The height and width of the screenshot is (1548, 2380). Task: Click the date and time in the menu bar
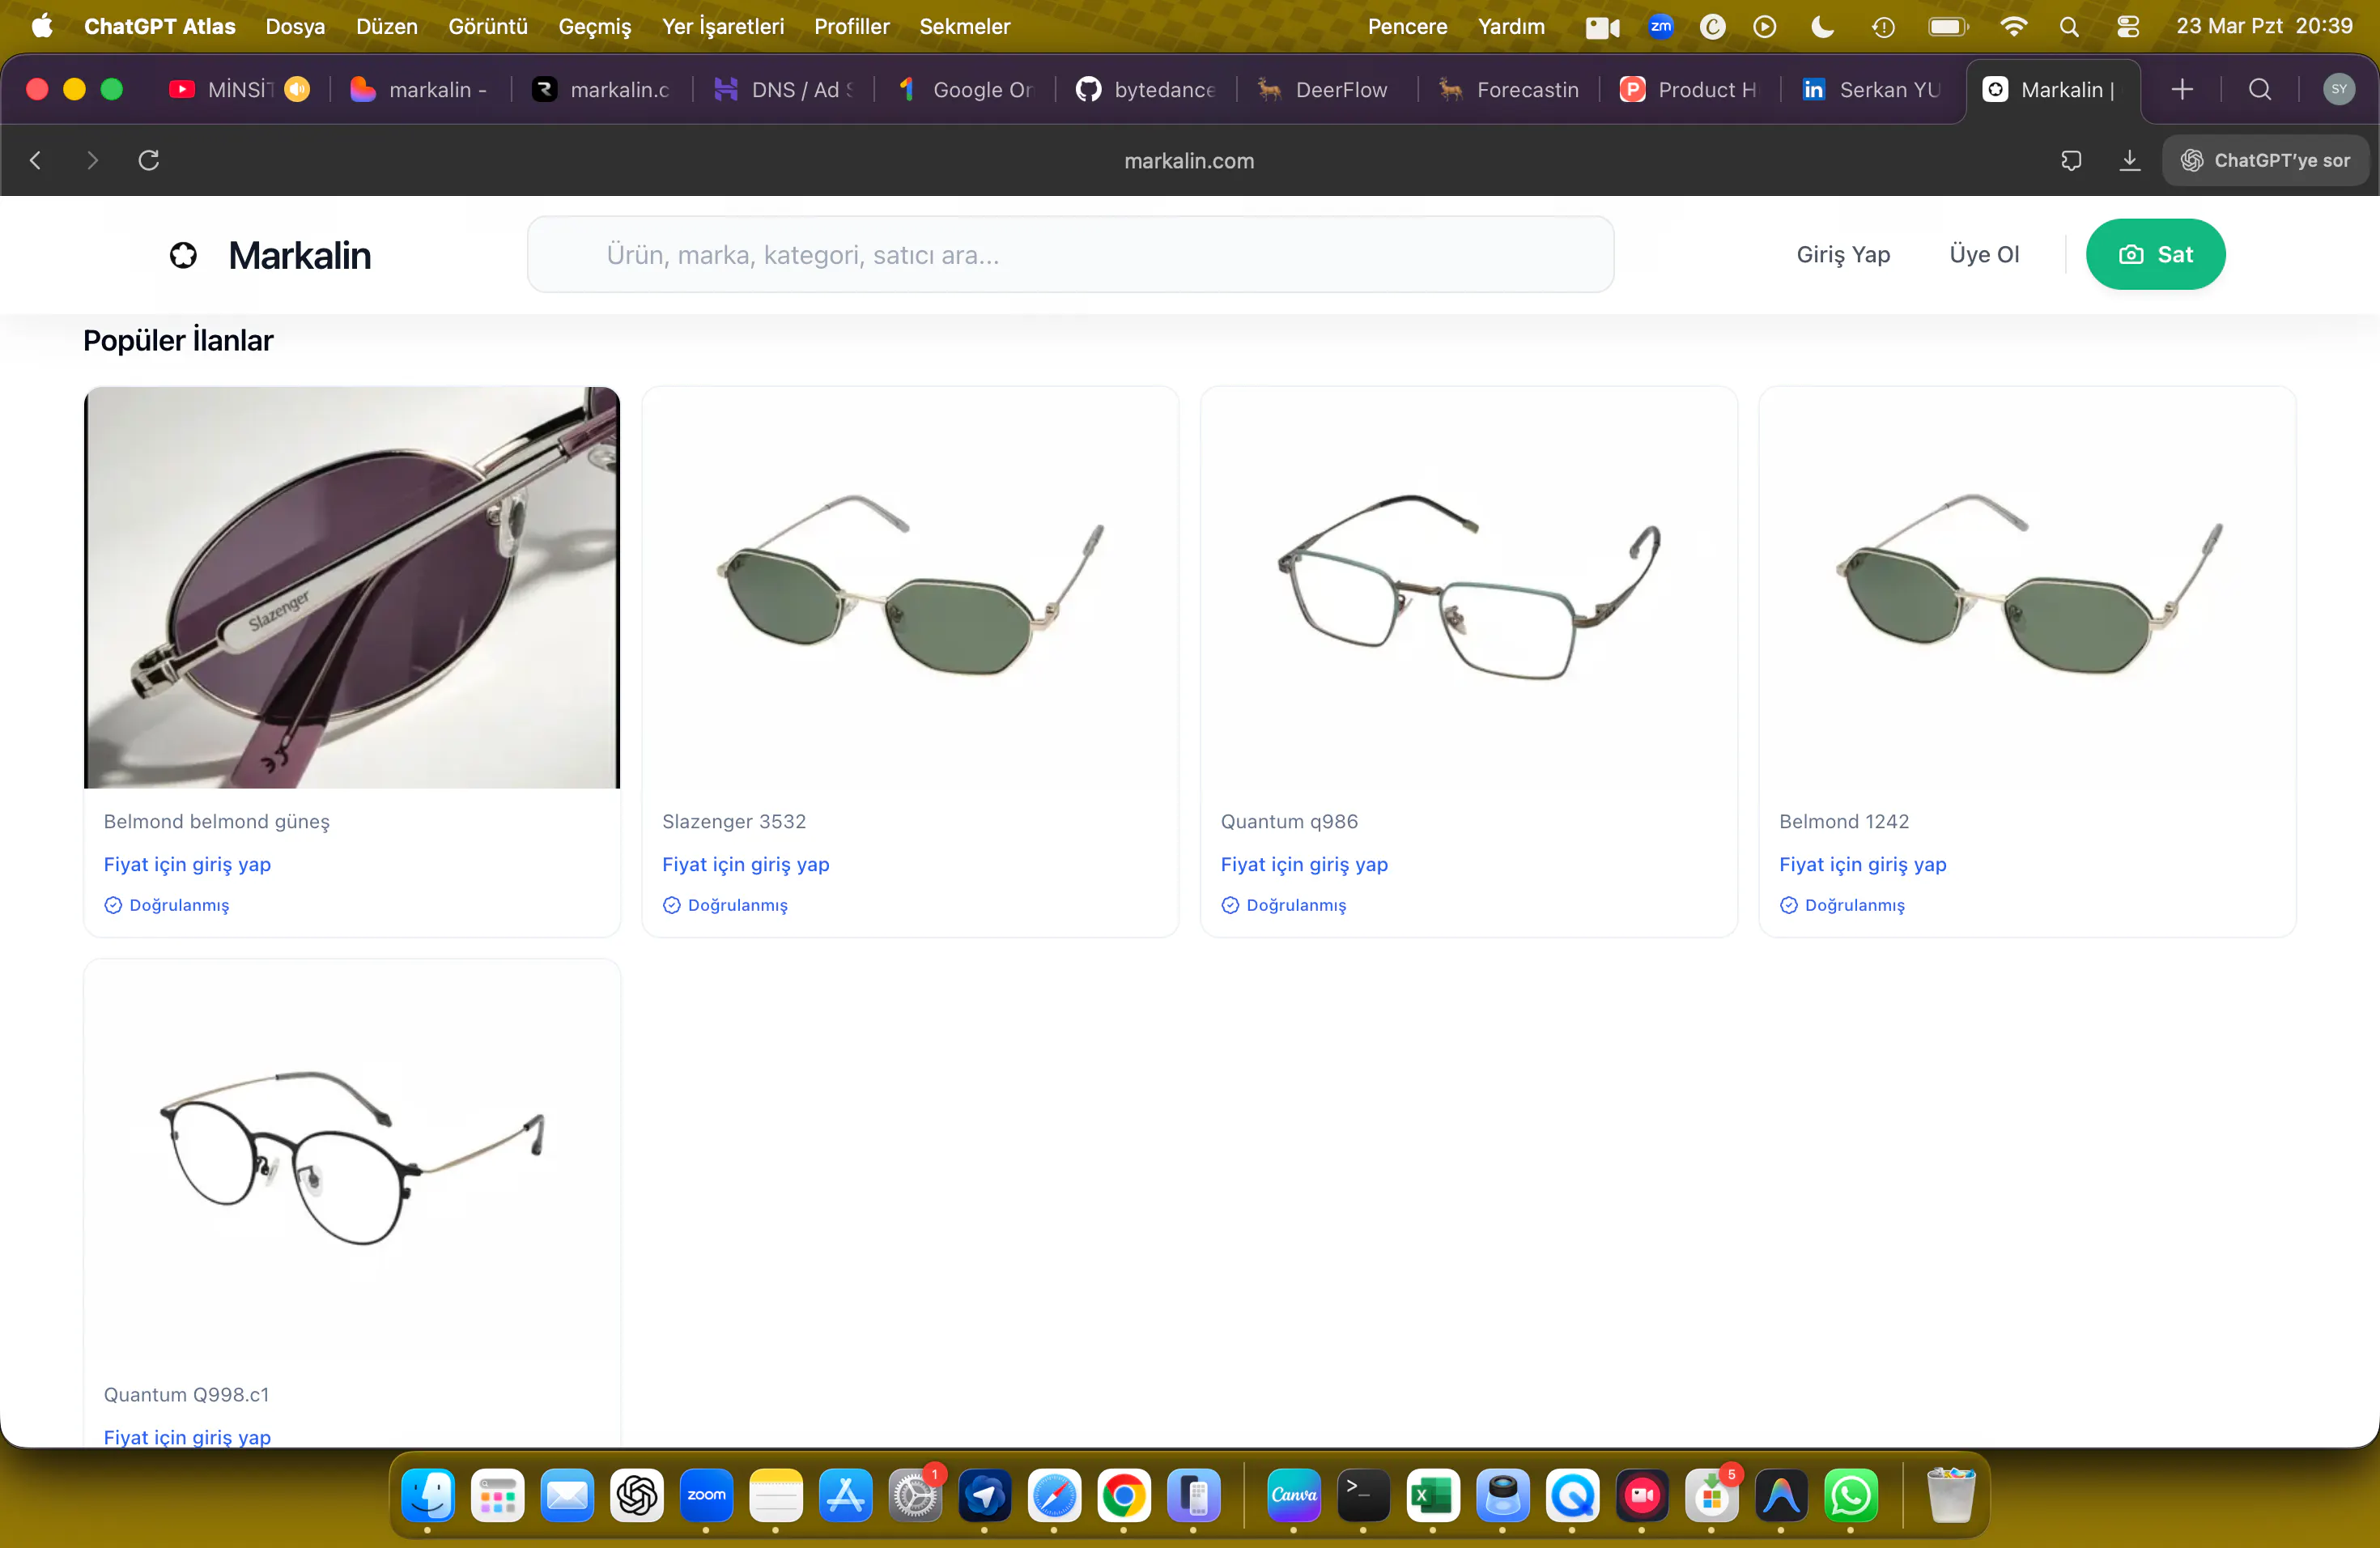[x=2264, y=26]
